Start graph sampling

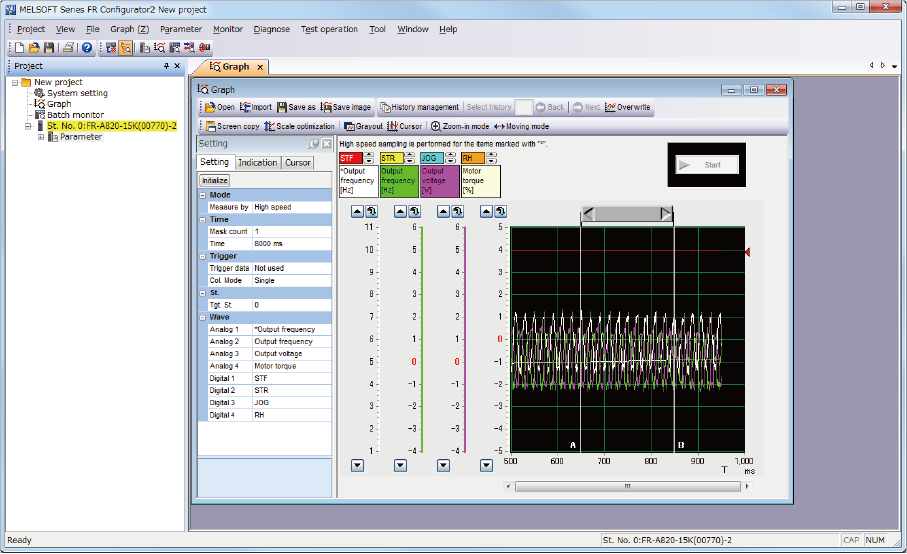[707, 165]
